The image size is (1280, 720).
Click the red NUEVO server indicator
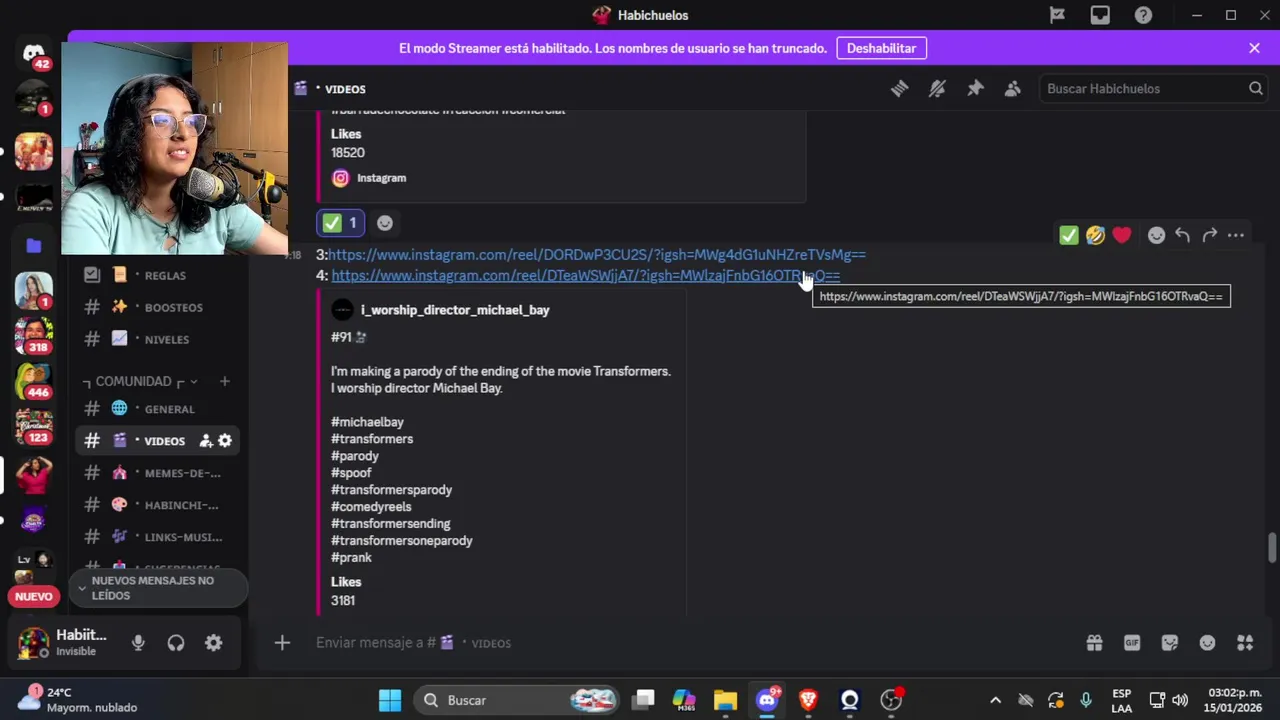pos(34,597)
